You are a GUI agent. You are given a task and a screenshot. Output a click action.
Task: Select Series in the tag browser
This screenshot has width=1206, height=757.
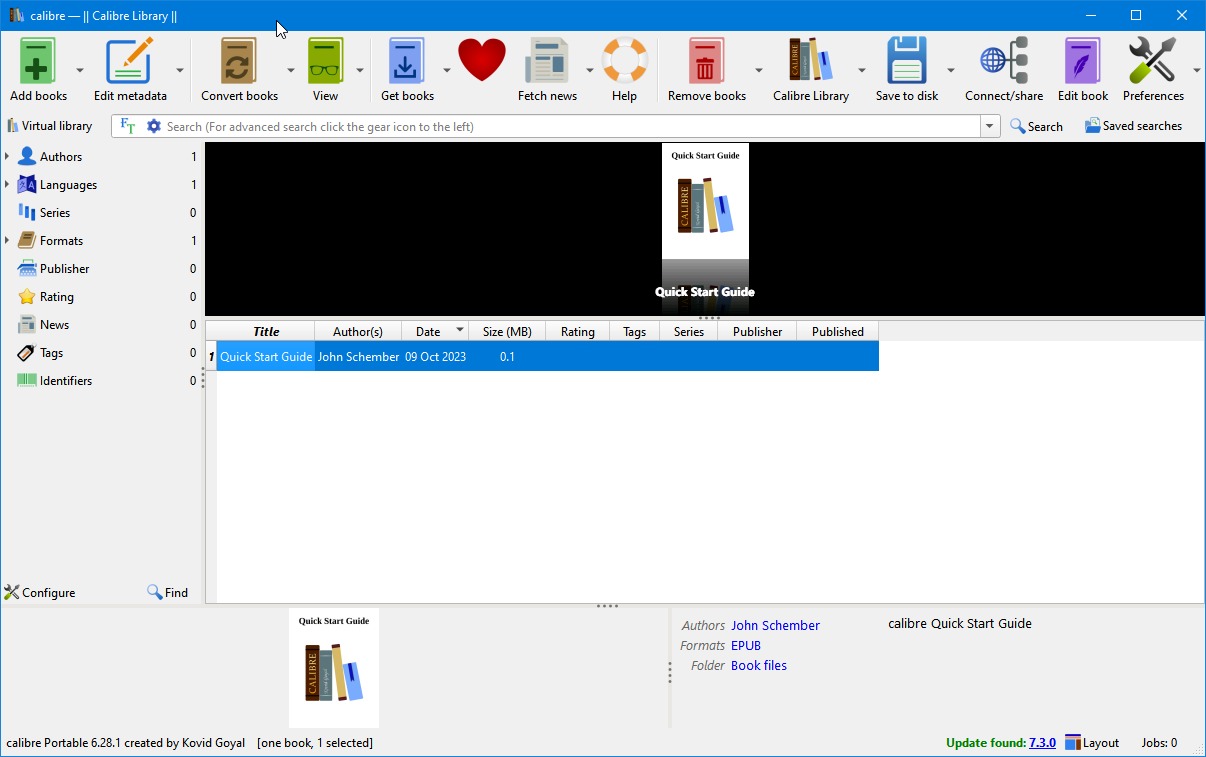[55, 213]
